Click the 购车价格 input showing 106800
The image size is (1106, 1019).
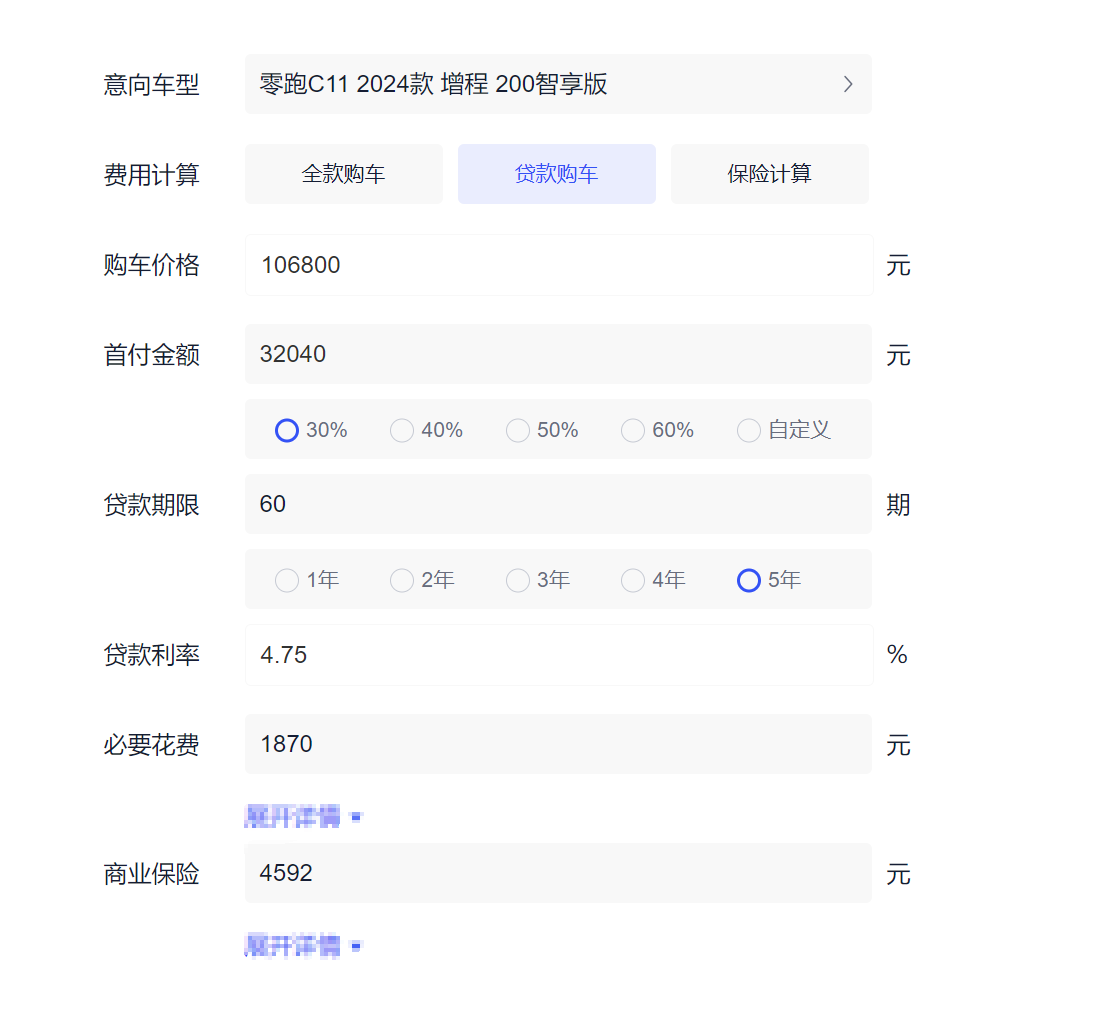[559, 265]
